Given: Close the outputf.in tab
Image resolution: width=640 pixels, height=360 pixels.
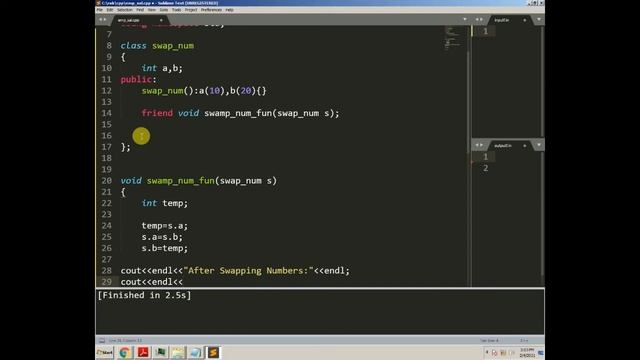Looking at the screenshot, I should click(x=525, y=146).
